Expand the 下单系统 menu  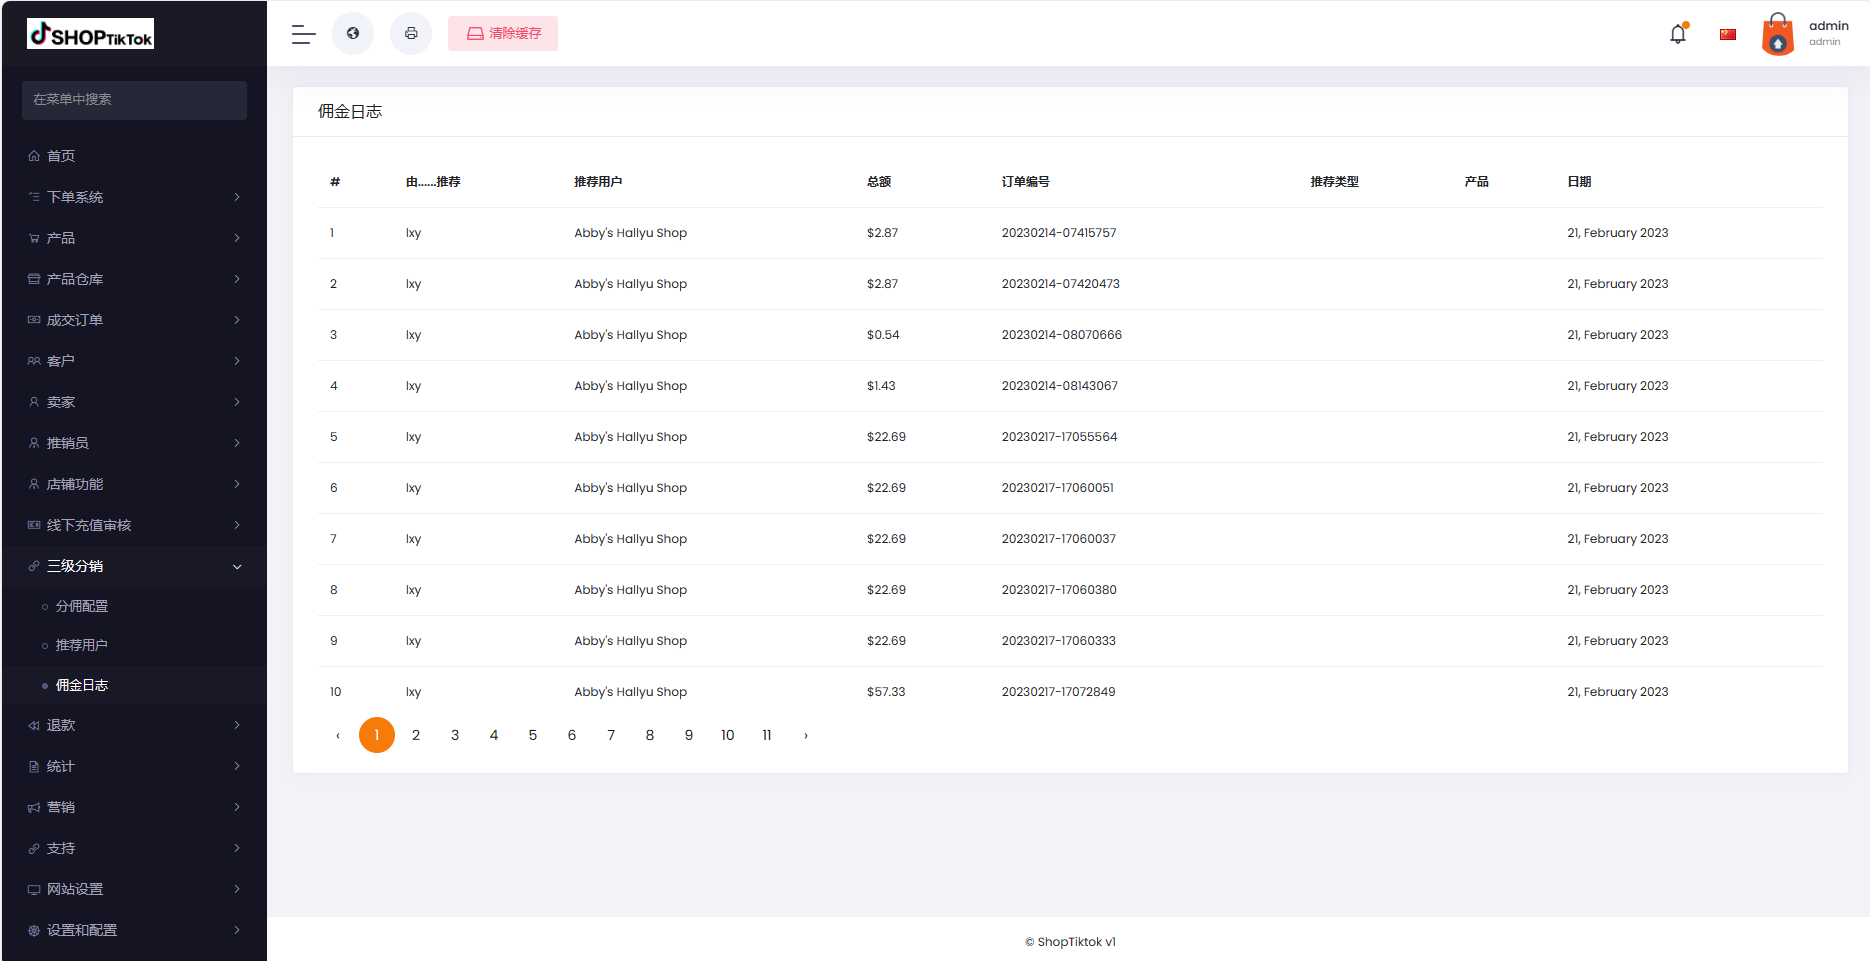[134, 197]
